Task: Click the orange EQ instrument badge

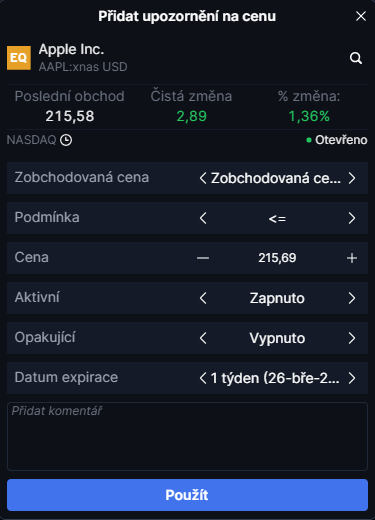Action: [x=19, y=58]
